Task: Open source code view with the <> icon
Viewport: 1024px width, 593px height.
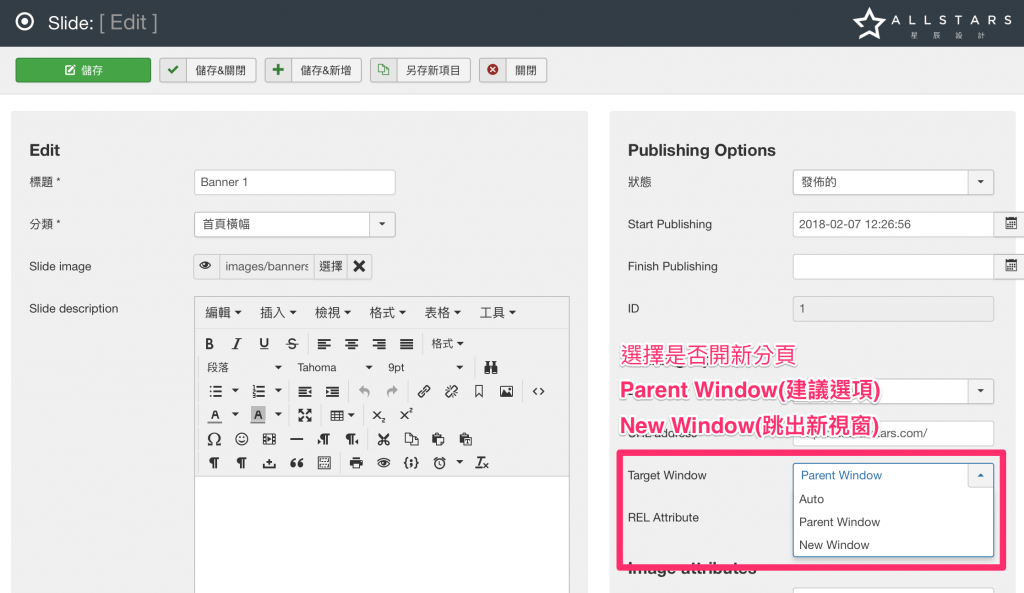Action: pos(538,391)
